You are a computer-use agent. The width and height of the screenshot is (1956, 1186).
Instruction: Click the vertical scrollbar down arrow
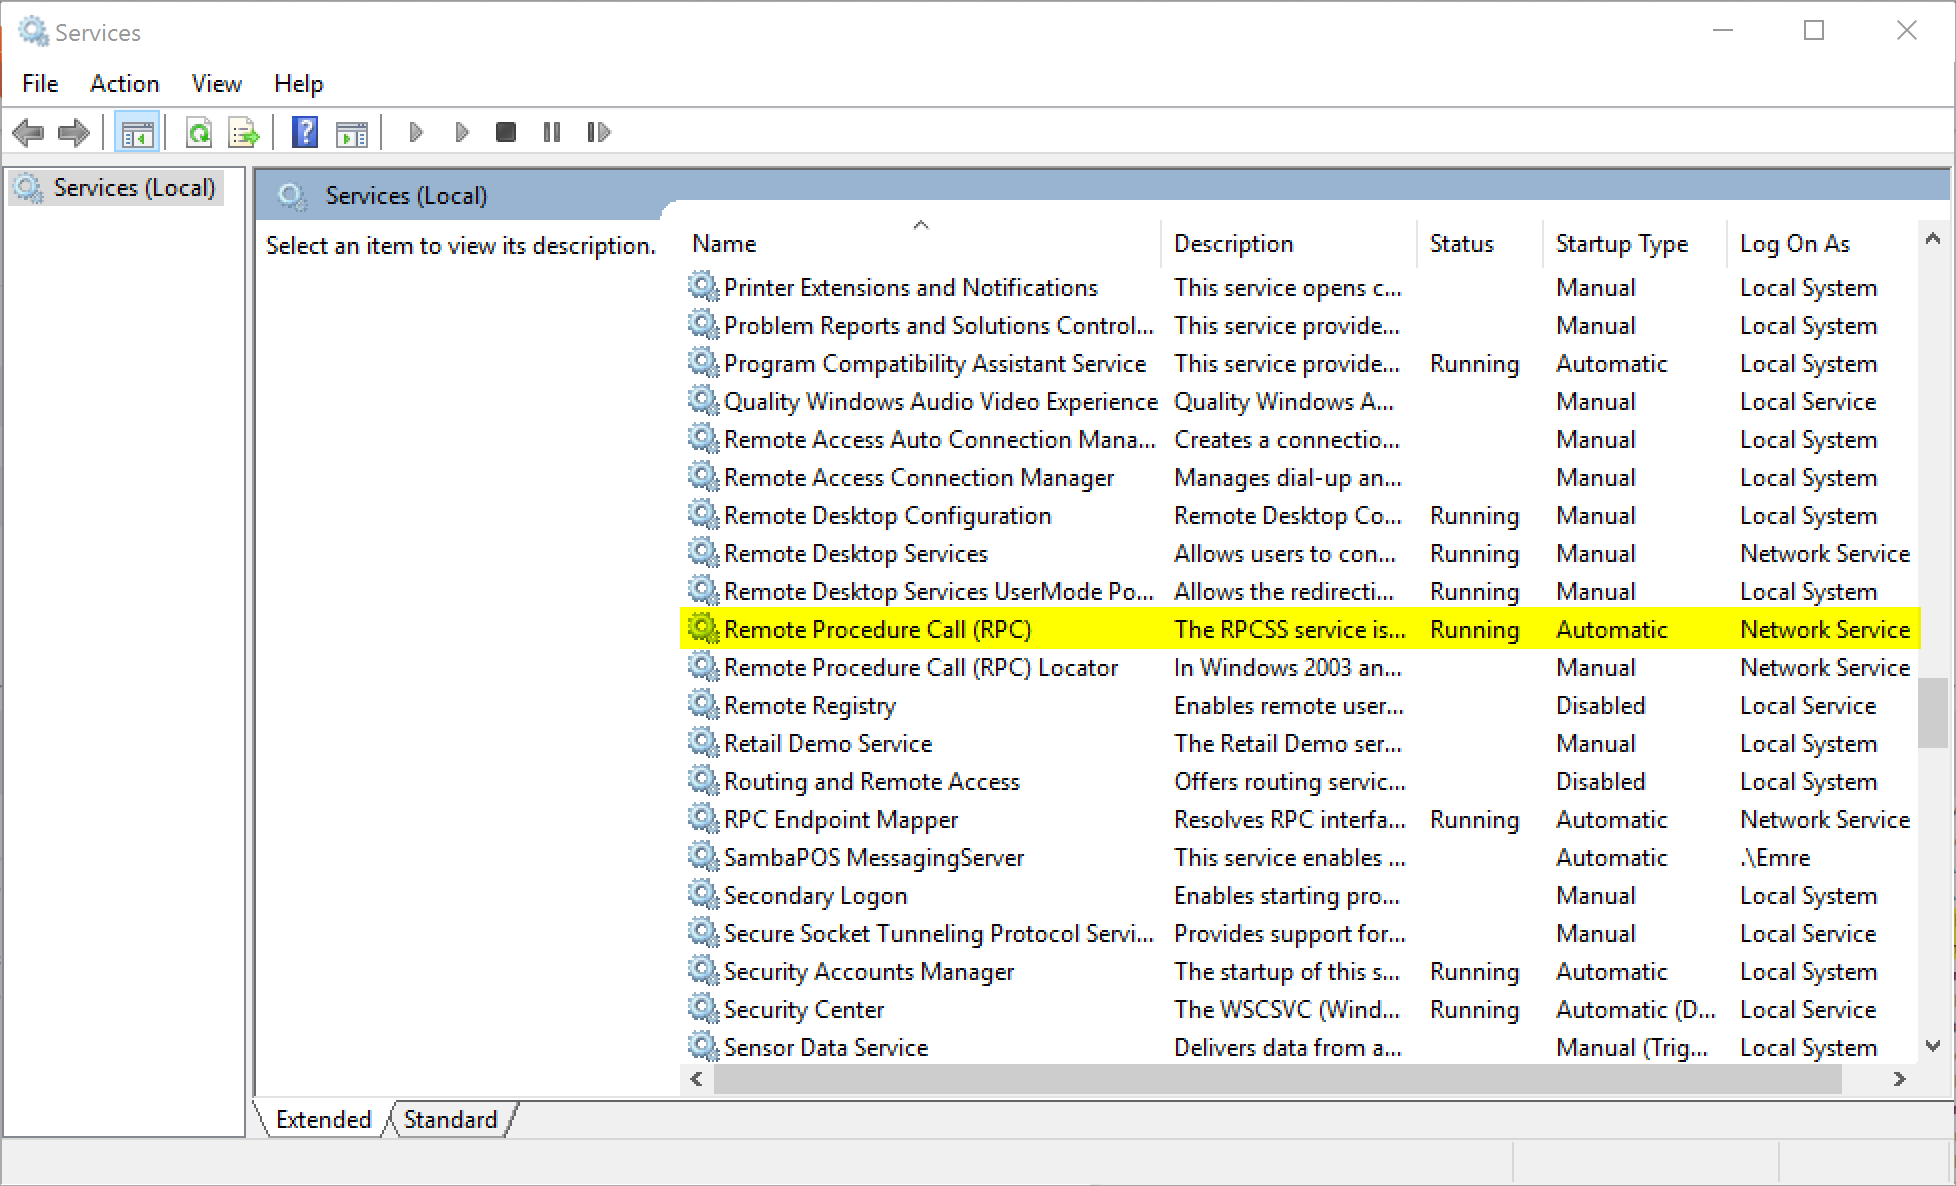click(x=1932, y=1046)
